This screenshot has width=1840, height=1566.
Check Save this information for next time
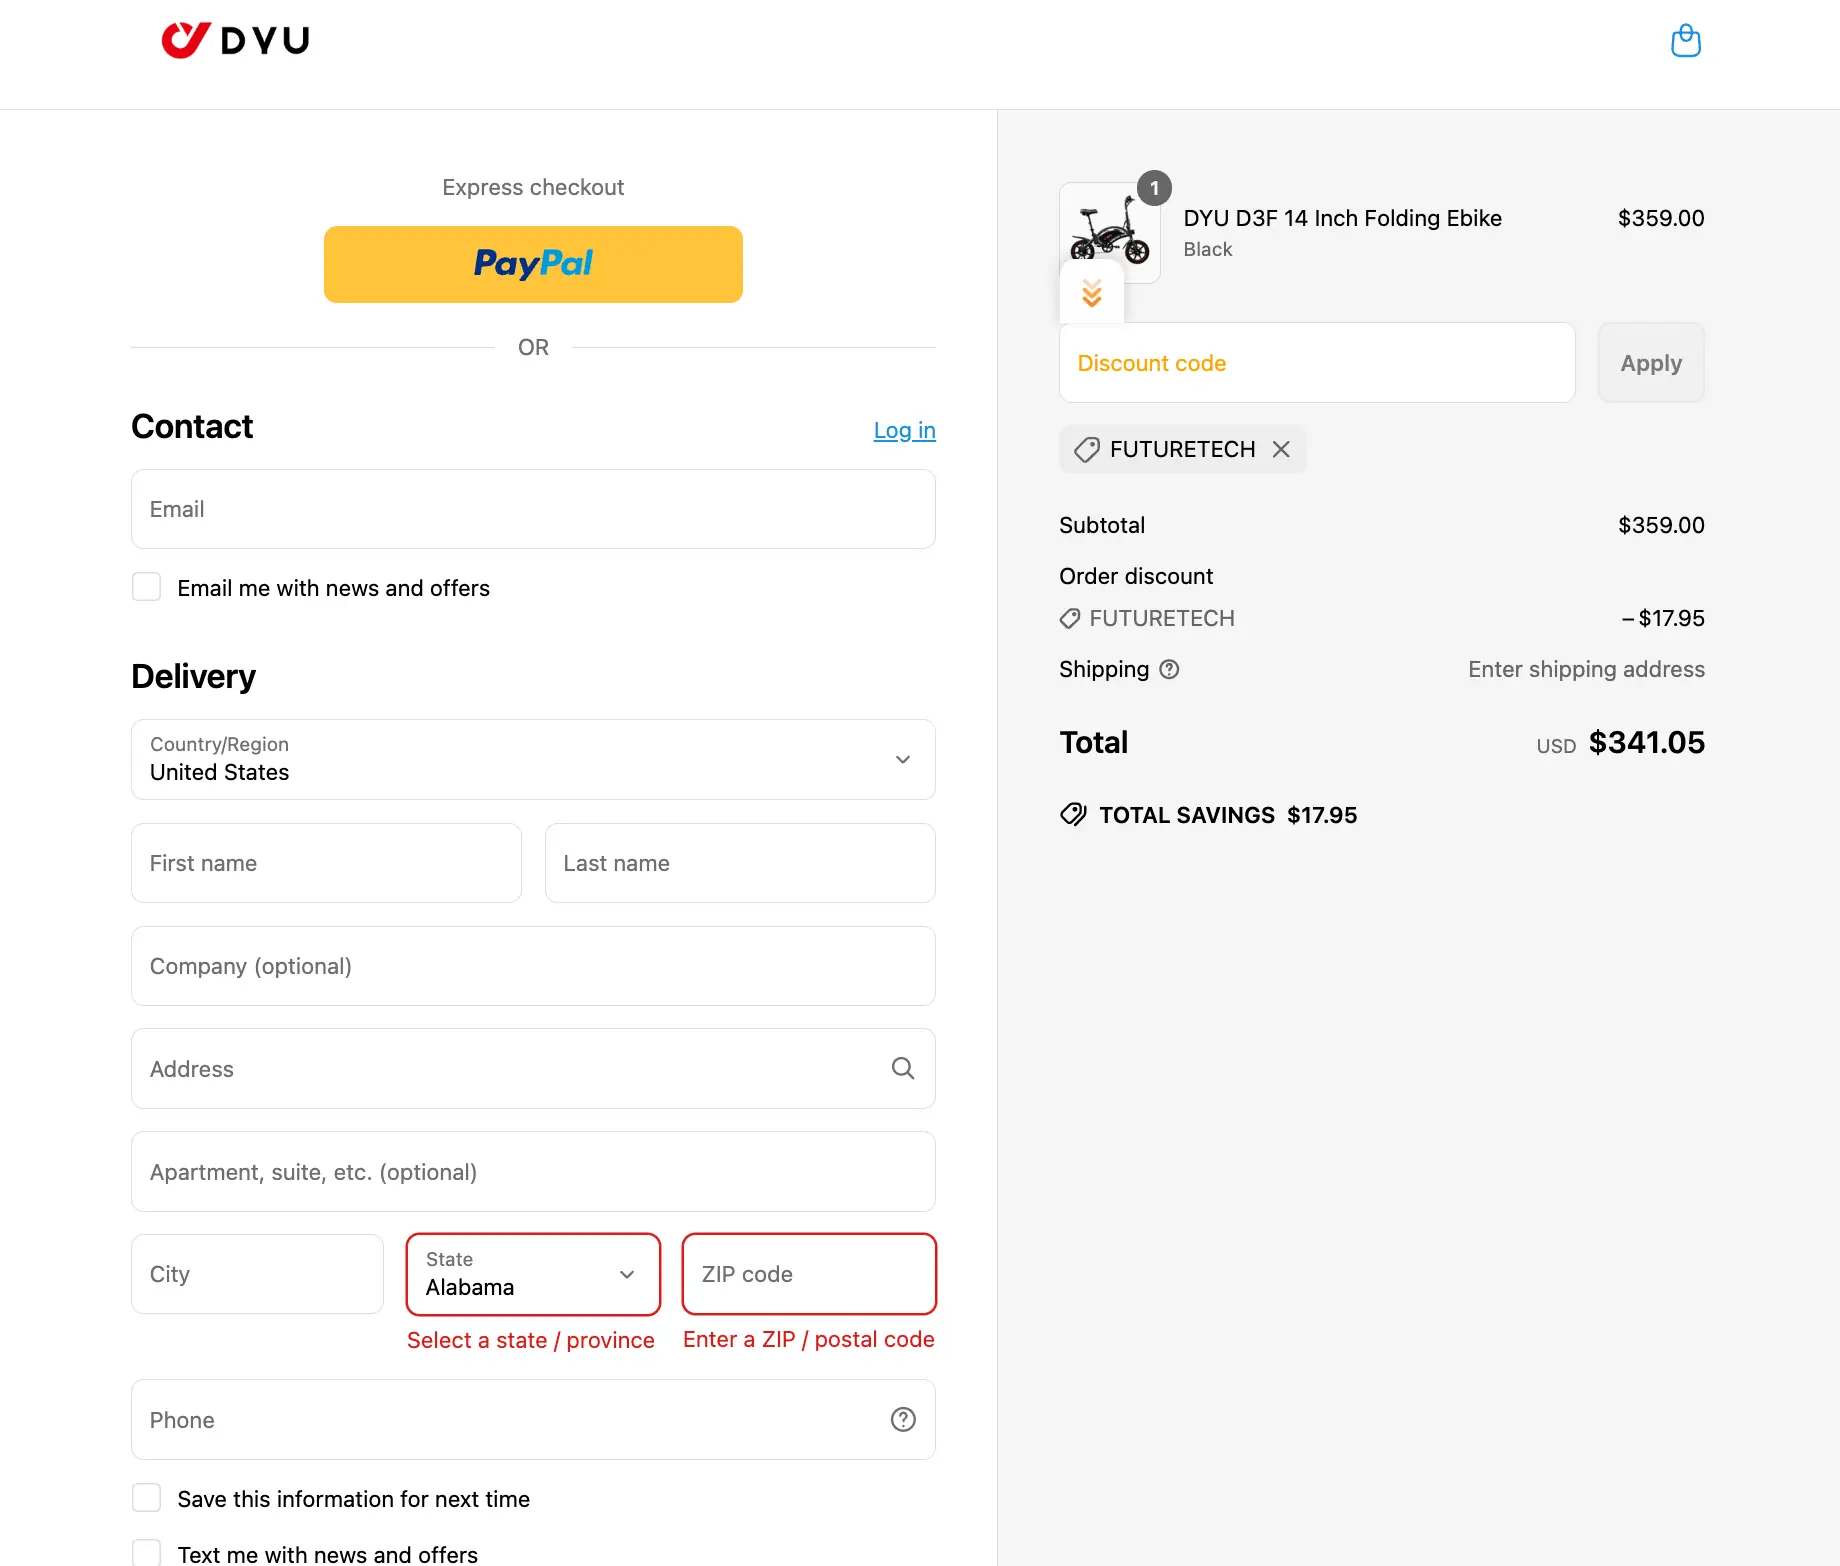coord(146,1497)
